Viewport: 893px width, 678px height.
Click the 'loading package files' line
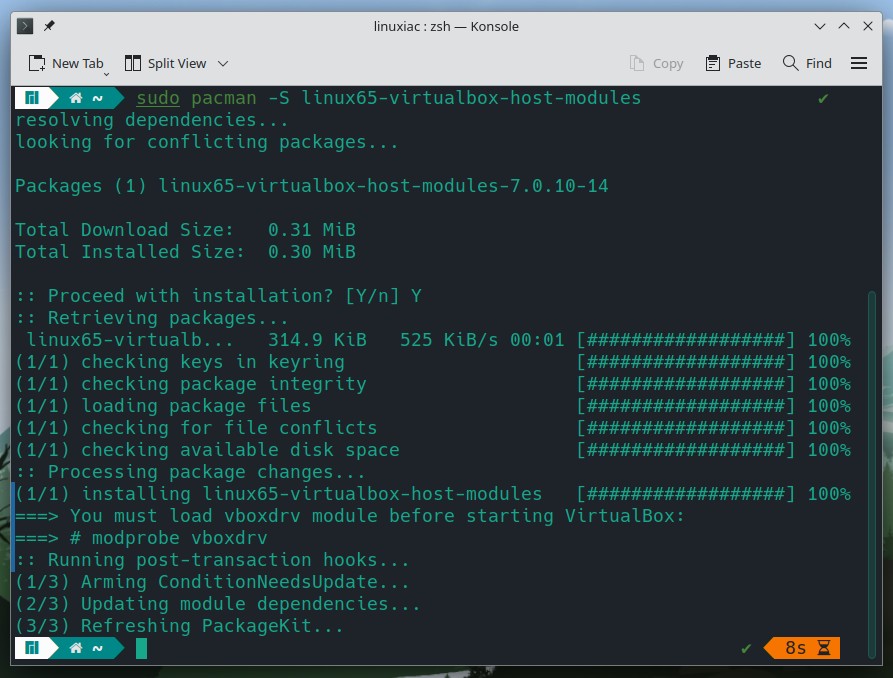163,406
